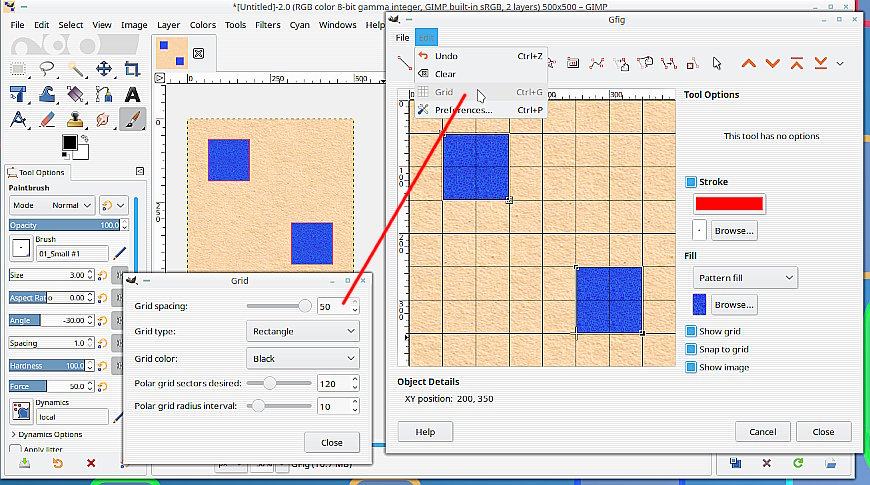The height and width of the screenshot is (485, 870).
Task: Lower selected object in Gfig
Action: (x=772, y=63)
